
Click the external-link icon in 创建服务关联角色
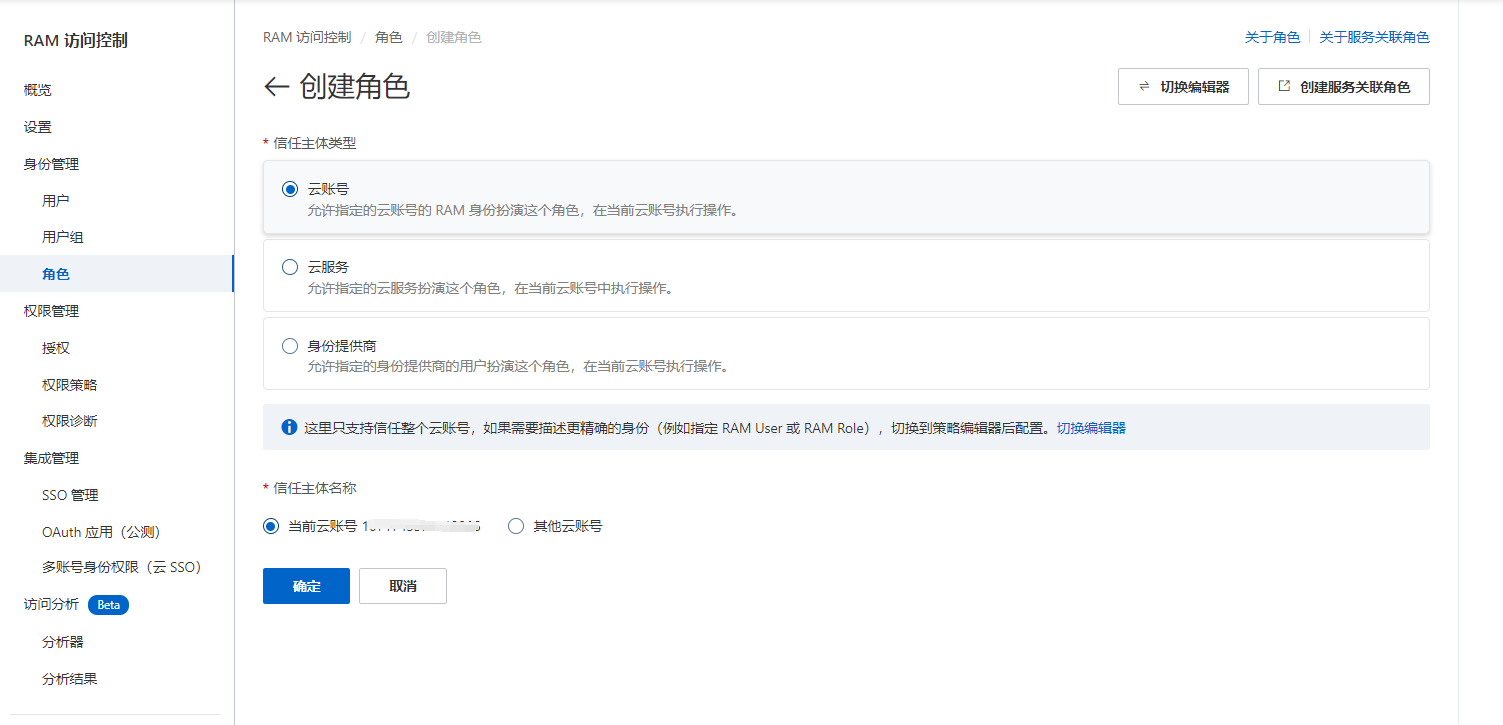click(1285, 87)
